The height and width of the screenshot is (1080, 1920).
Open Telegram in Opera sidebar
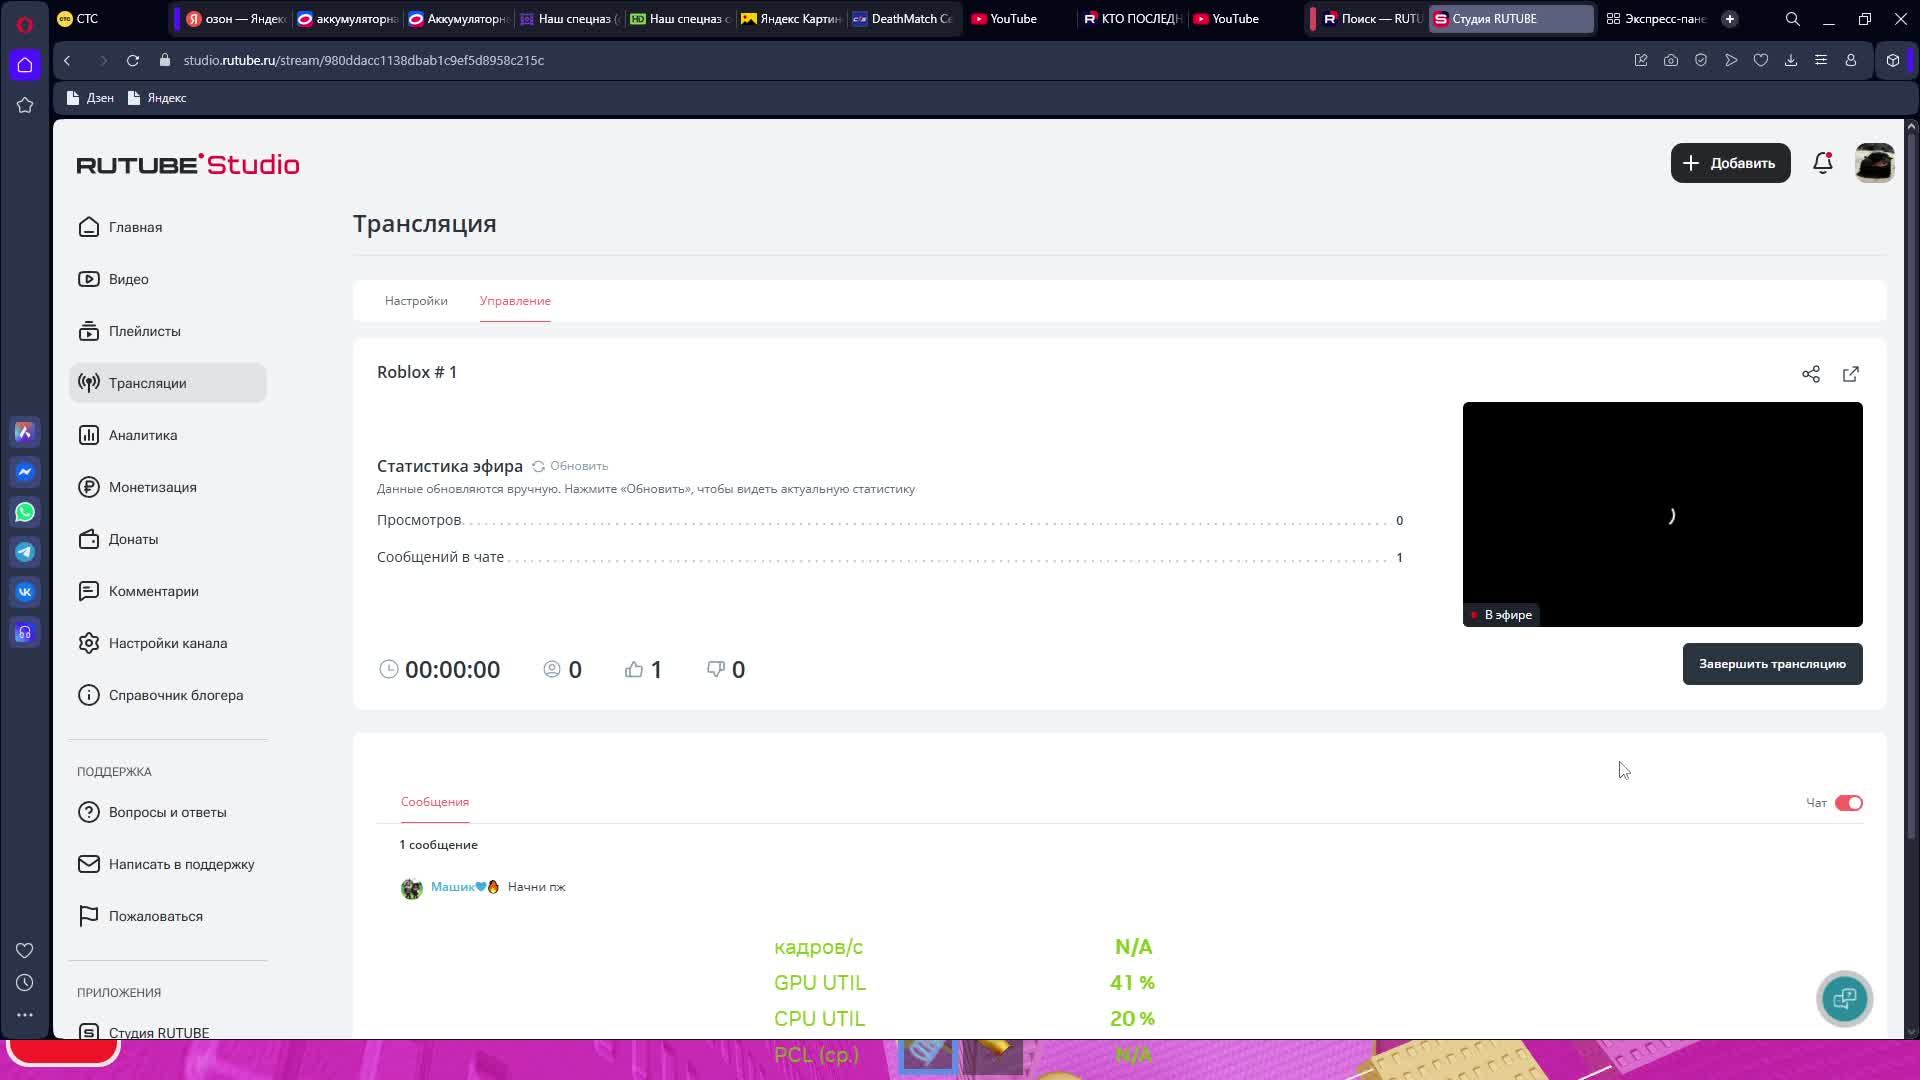25,552
